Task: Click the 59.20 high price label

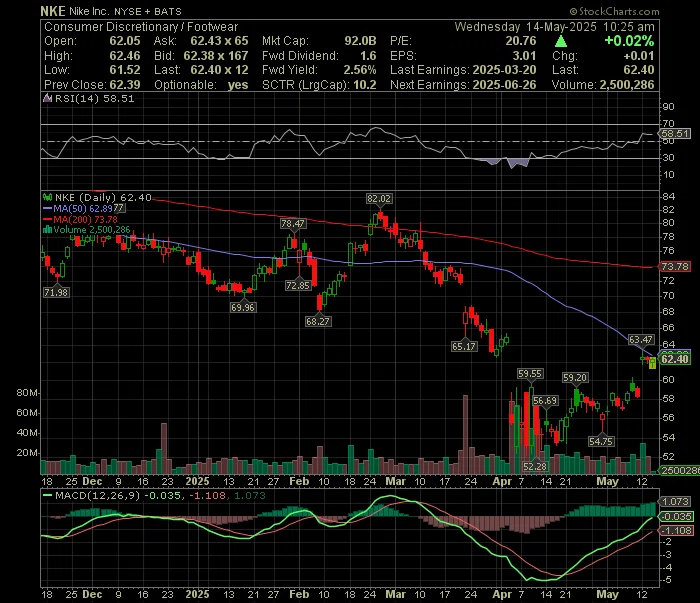Action: pyautogui.click(x=575, y=378)
